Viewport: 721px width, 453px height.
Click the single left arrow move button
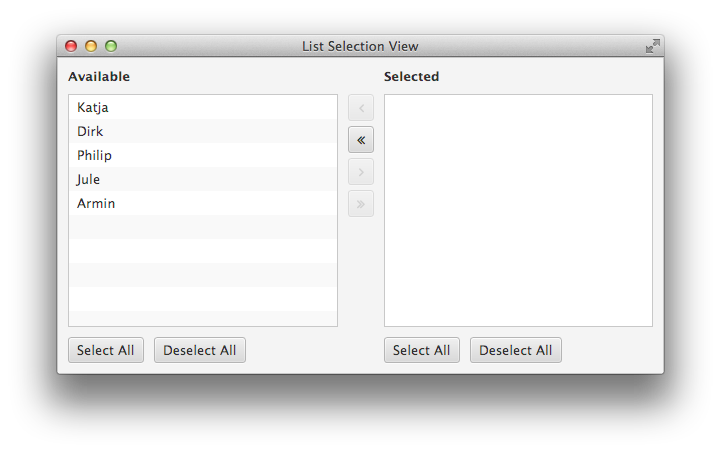point(361,108)
